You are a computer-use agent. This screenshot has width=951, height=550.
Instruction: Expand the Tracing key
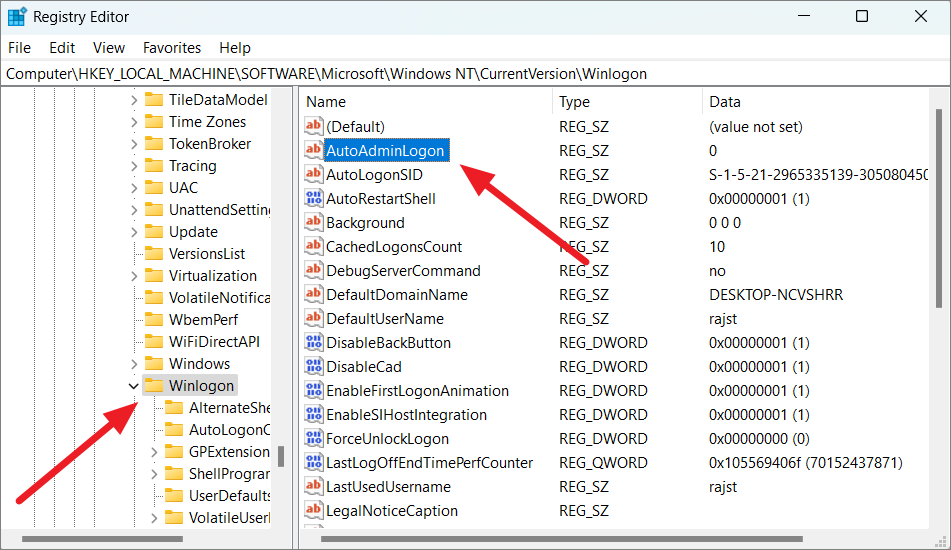click(134, 166)
